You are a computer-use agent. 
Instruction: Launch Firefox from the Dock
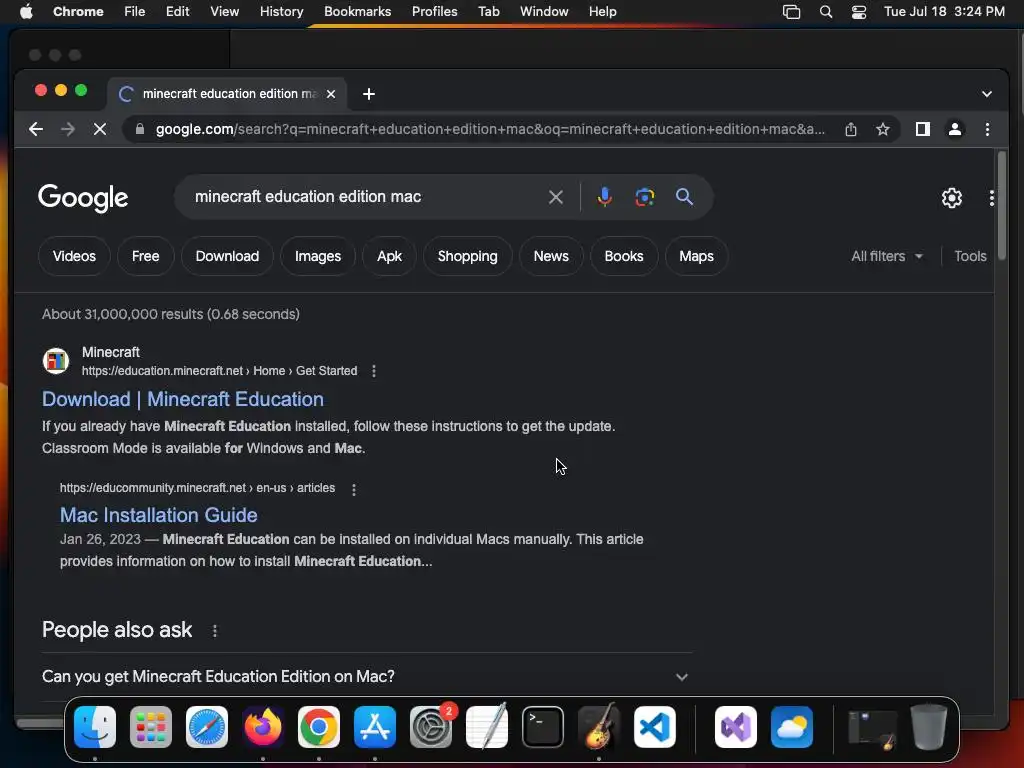(263, 727)
